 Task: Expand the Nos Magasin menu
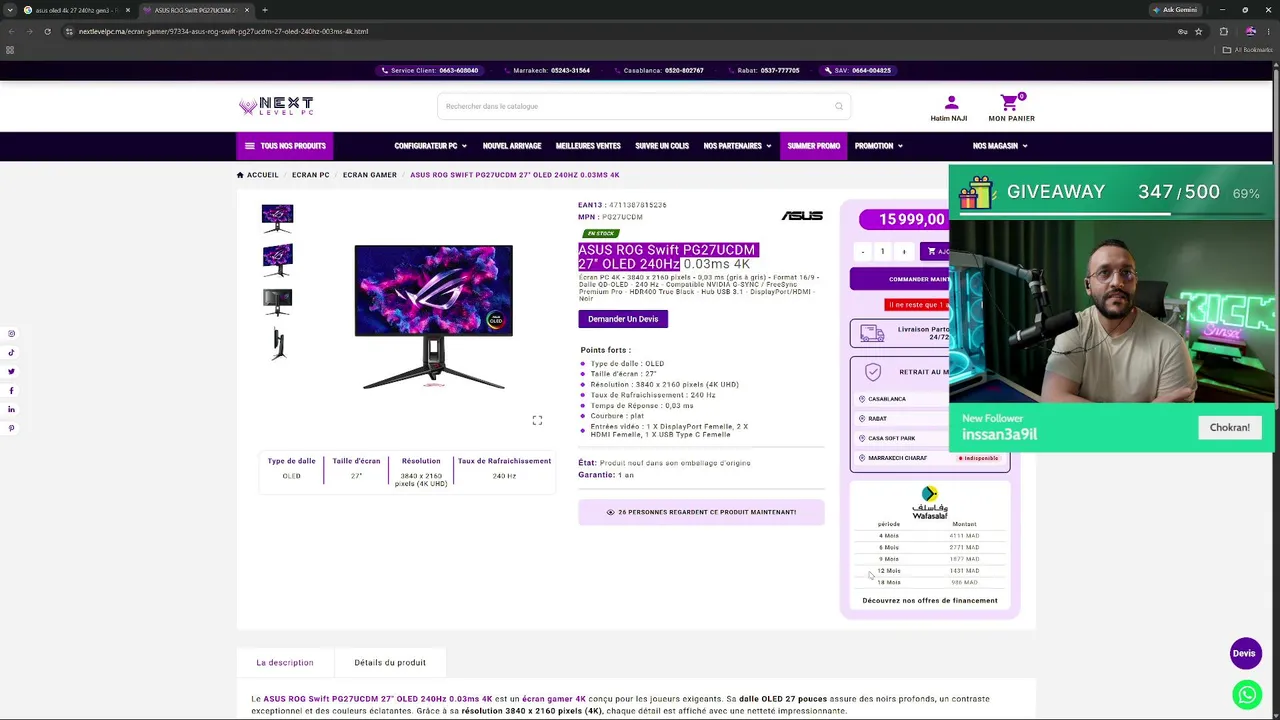tap(1000, 146)
